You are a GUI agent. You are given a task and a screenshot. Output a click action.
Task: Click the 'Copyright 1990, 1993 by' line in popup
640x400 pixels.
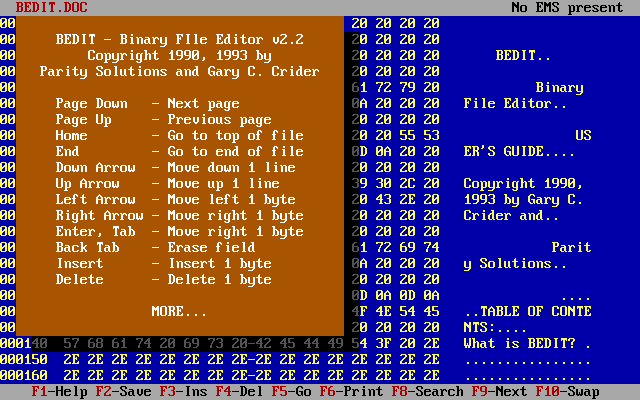click(x=180, y=56)
